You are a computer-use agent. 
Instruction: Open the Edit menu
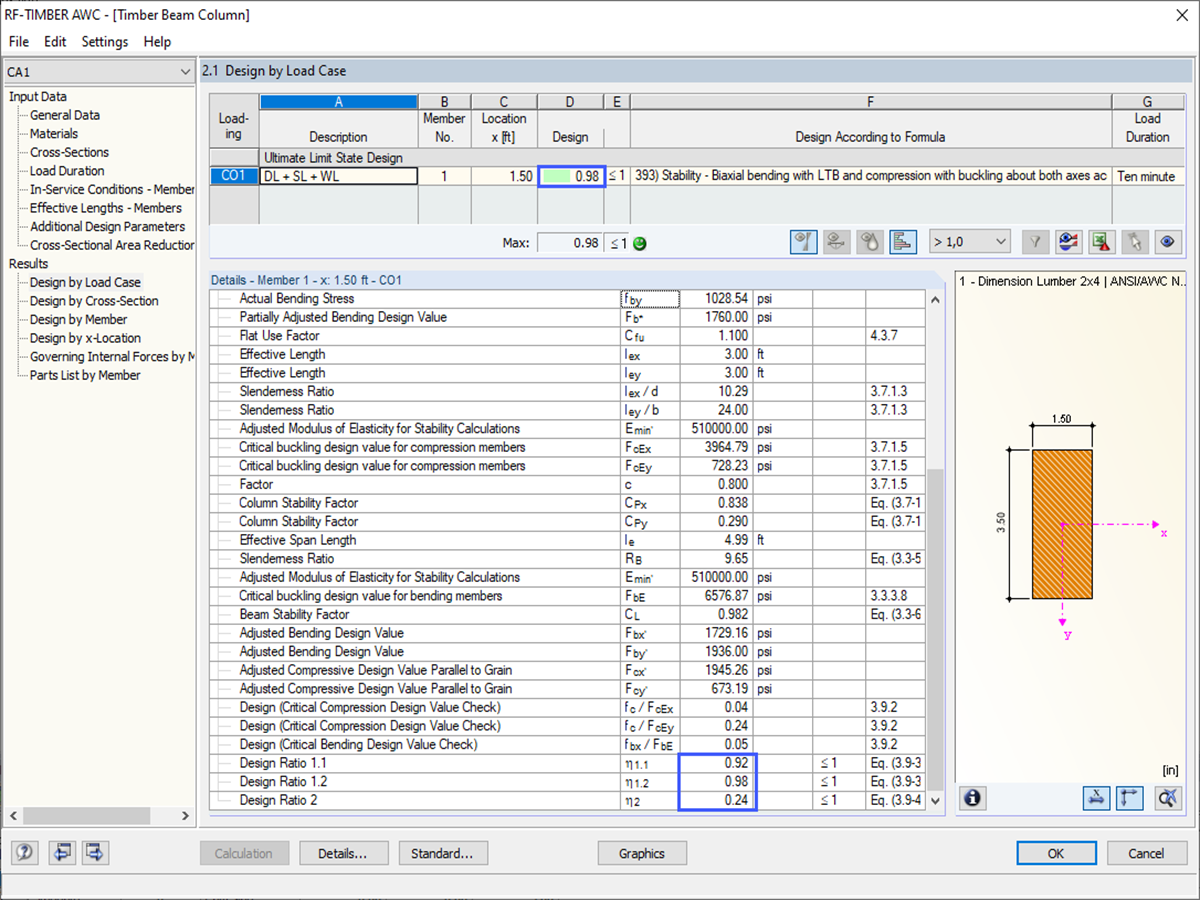[x=55, y=42]
